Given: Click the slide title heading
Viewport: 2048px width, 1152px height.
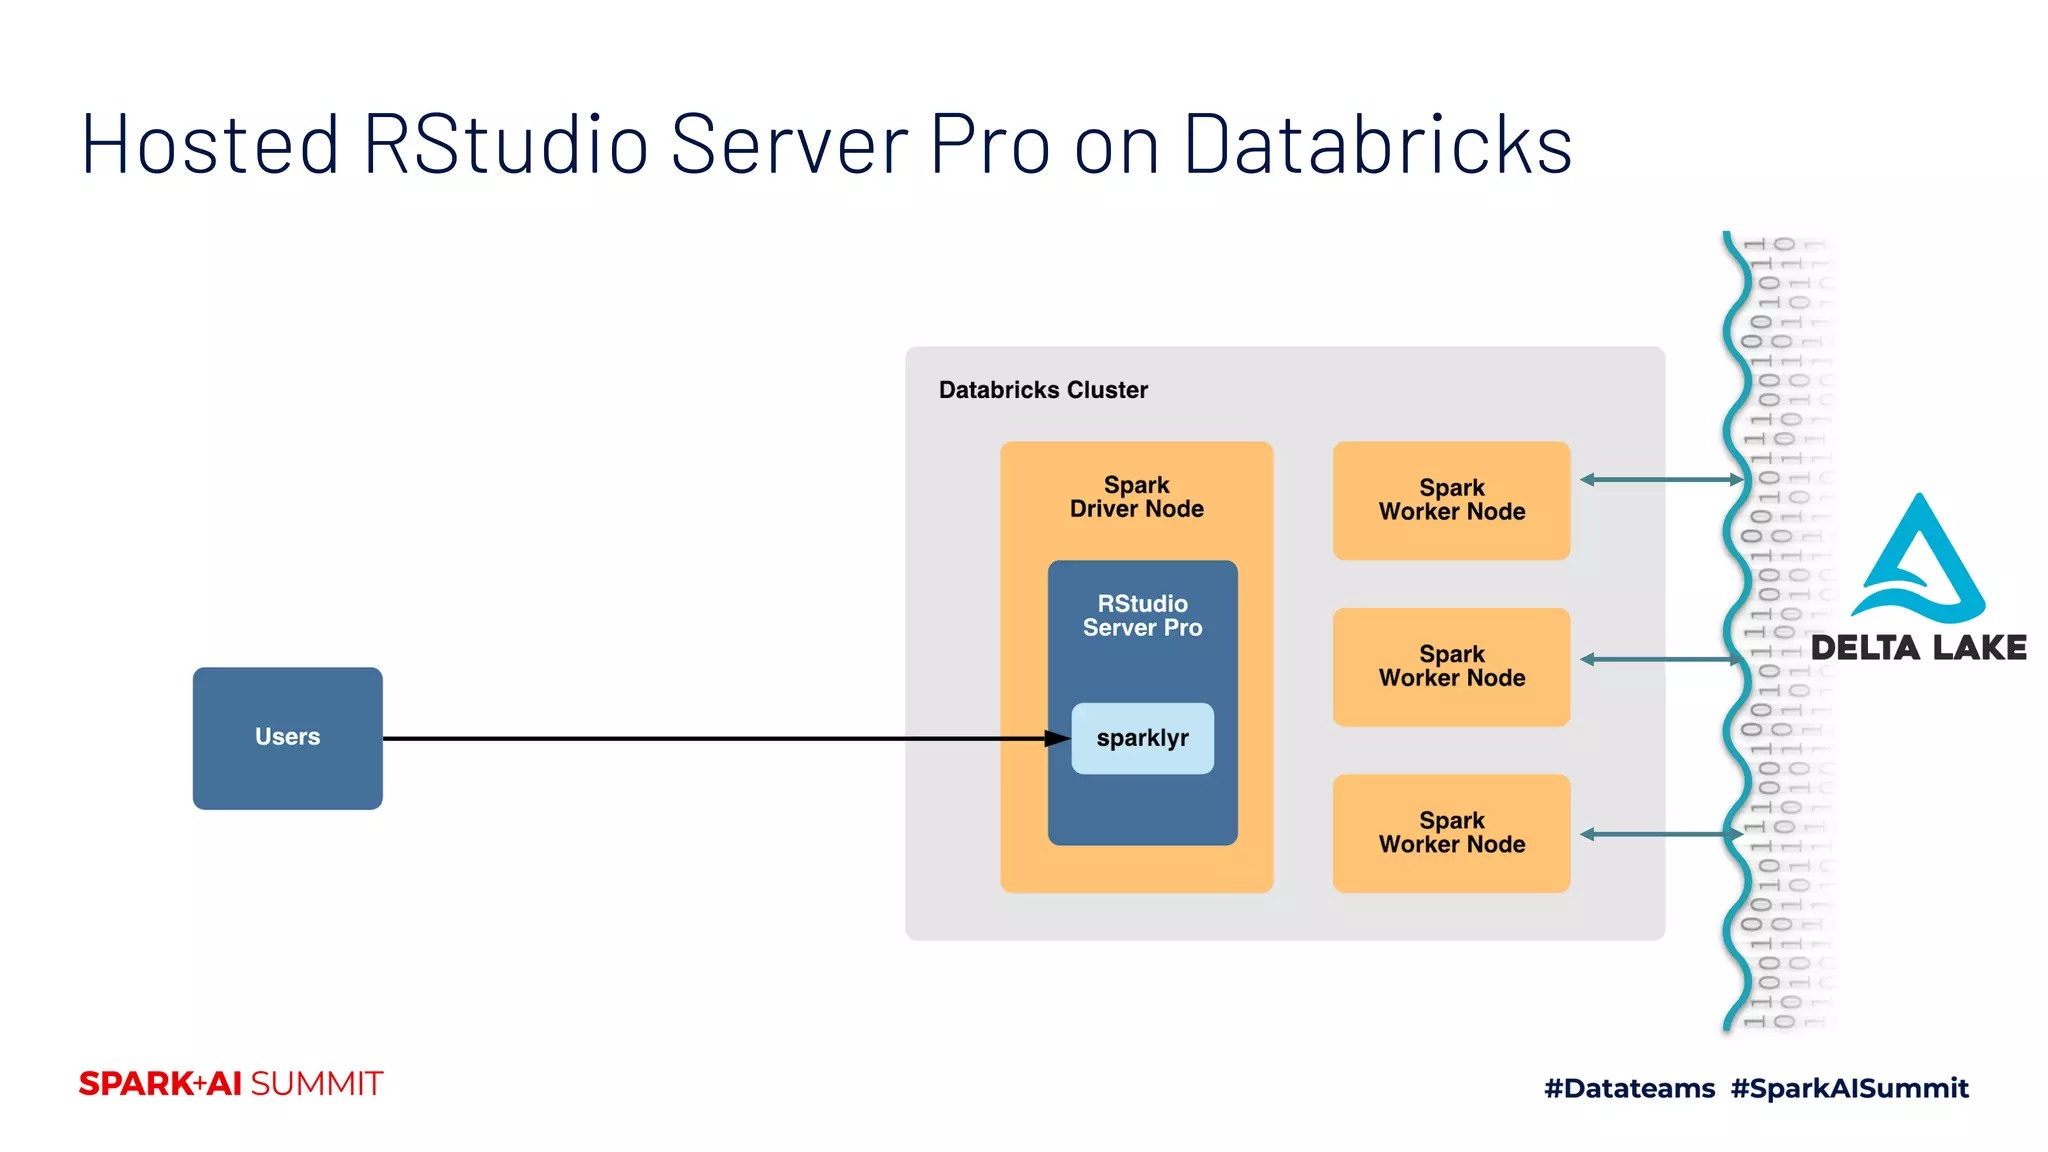Looking at the screenshot, I should click(x=826, y=145).
